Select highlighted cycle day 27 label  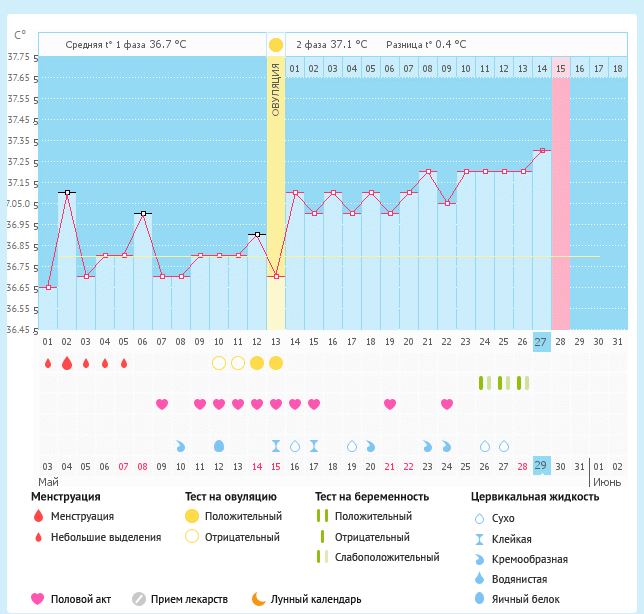pyautogui.click(x=542, y=342)
